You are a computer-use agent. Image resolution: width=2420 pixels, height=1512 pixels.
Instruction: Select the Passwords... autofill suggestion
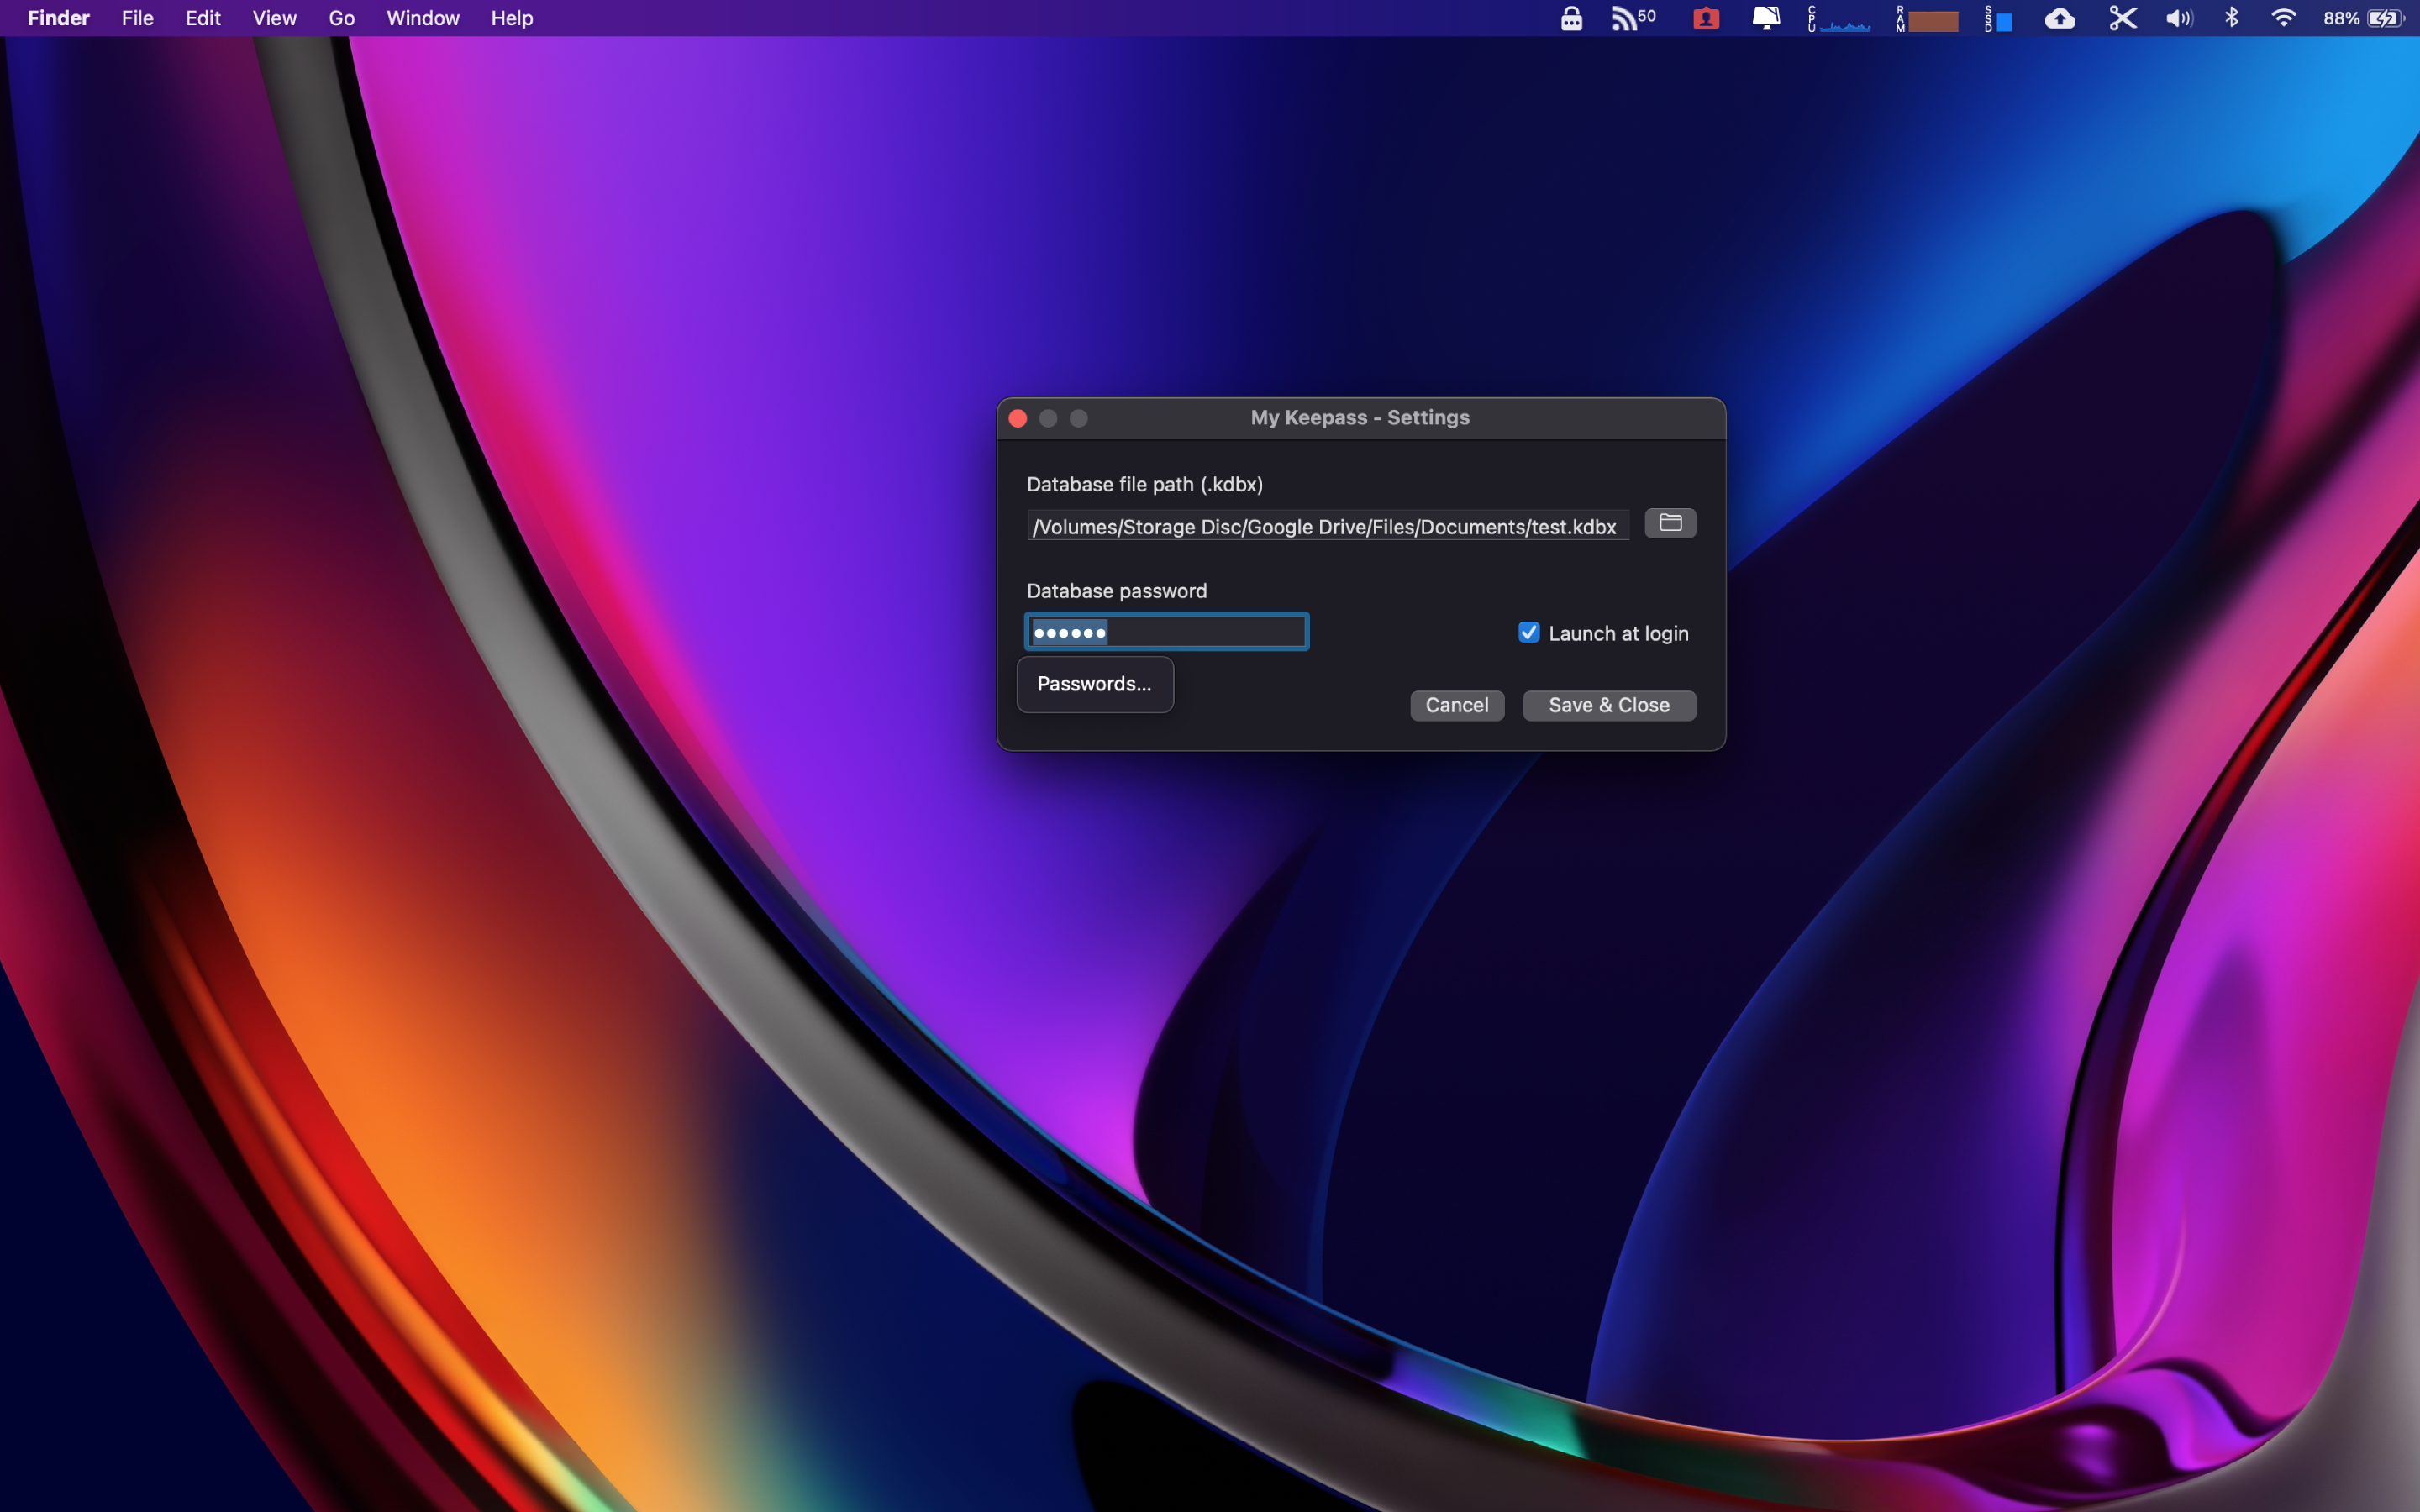click(x=1095, y=684)
